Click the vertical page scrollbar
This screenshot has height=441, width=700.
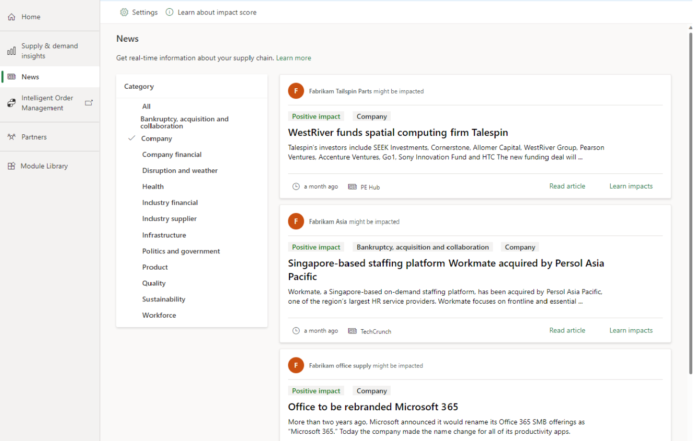click(x=691, y=203)
